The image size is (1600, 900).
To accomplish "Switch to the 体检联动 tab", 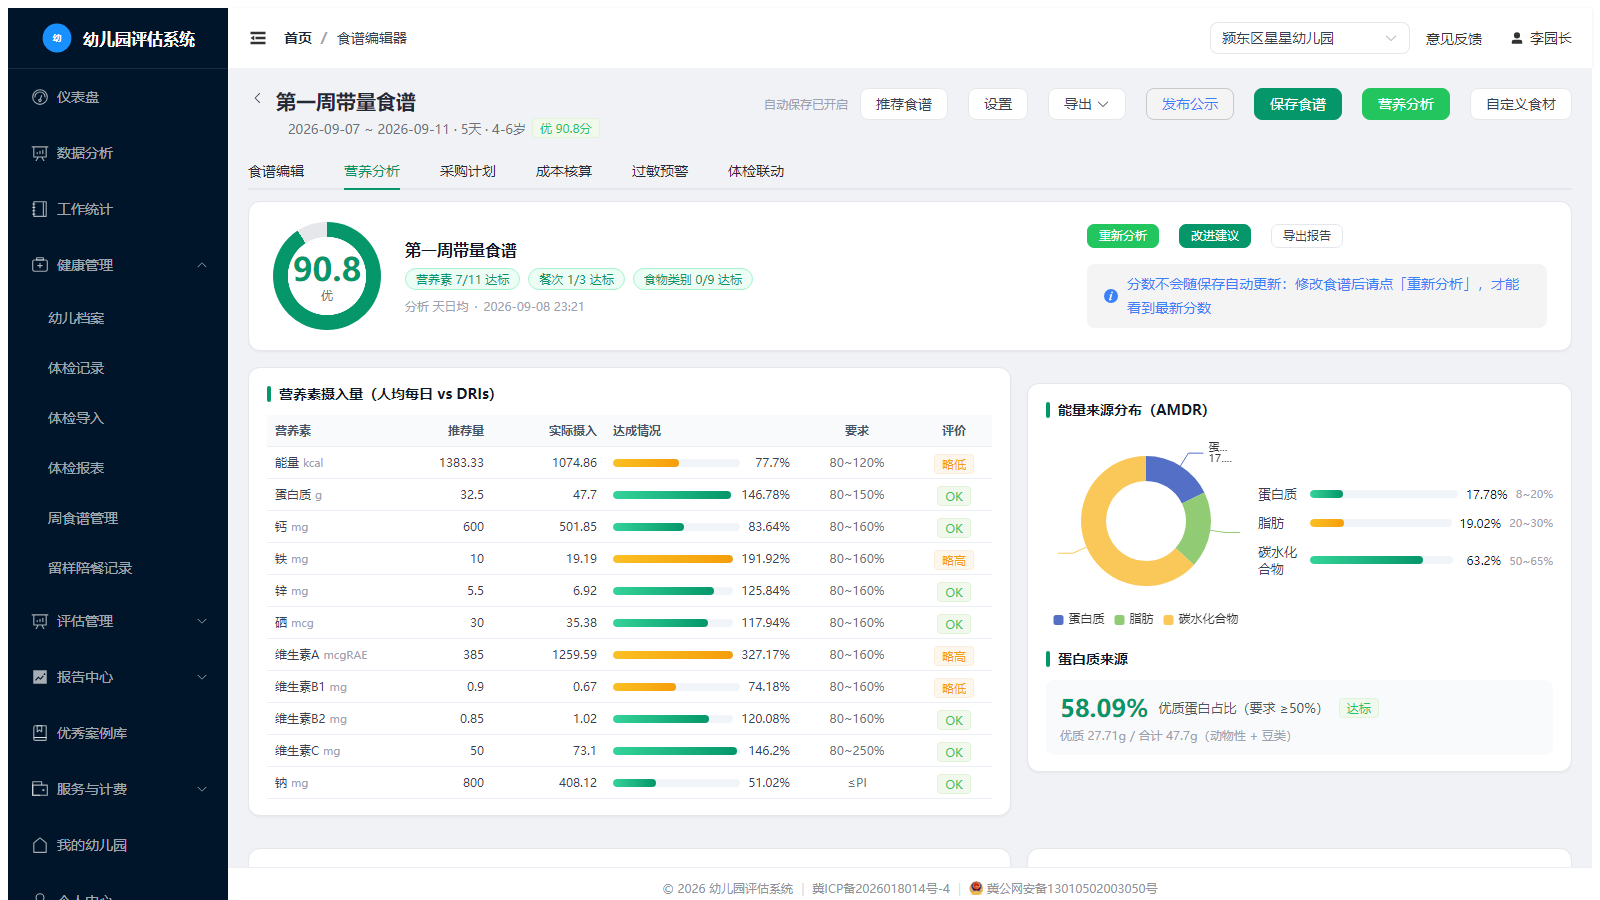I will 756,171.
